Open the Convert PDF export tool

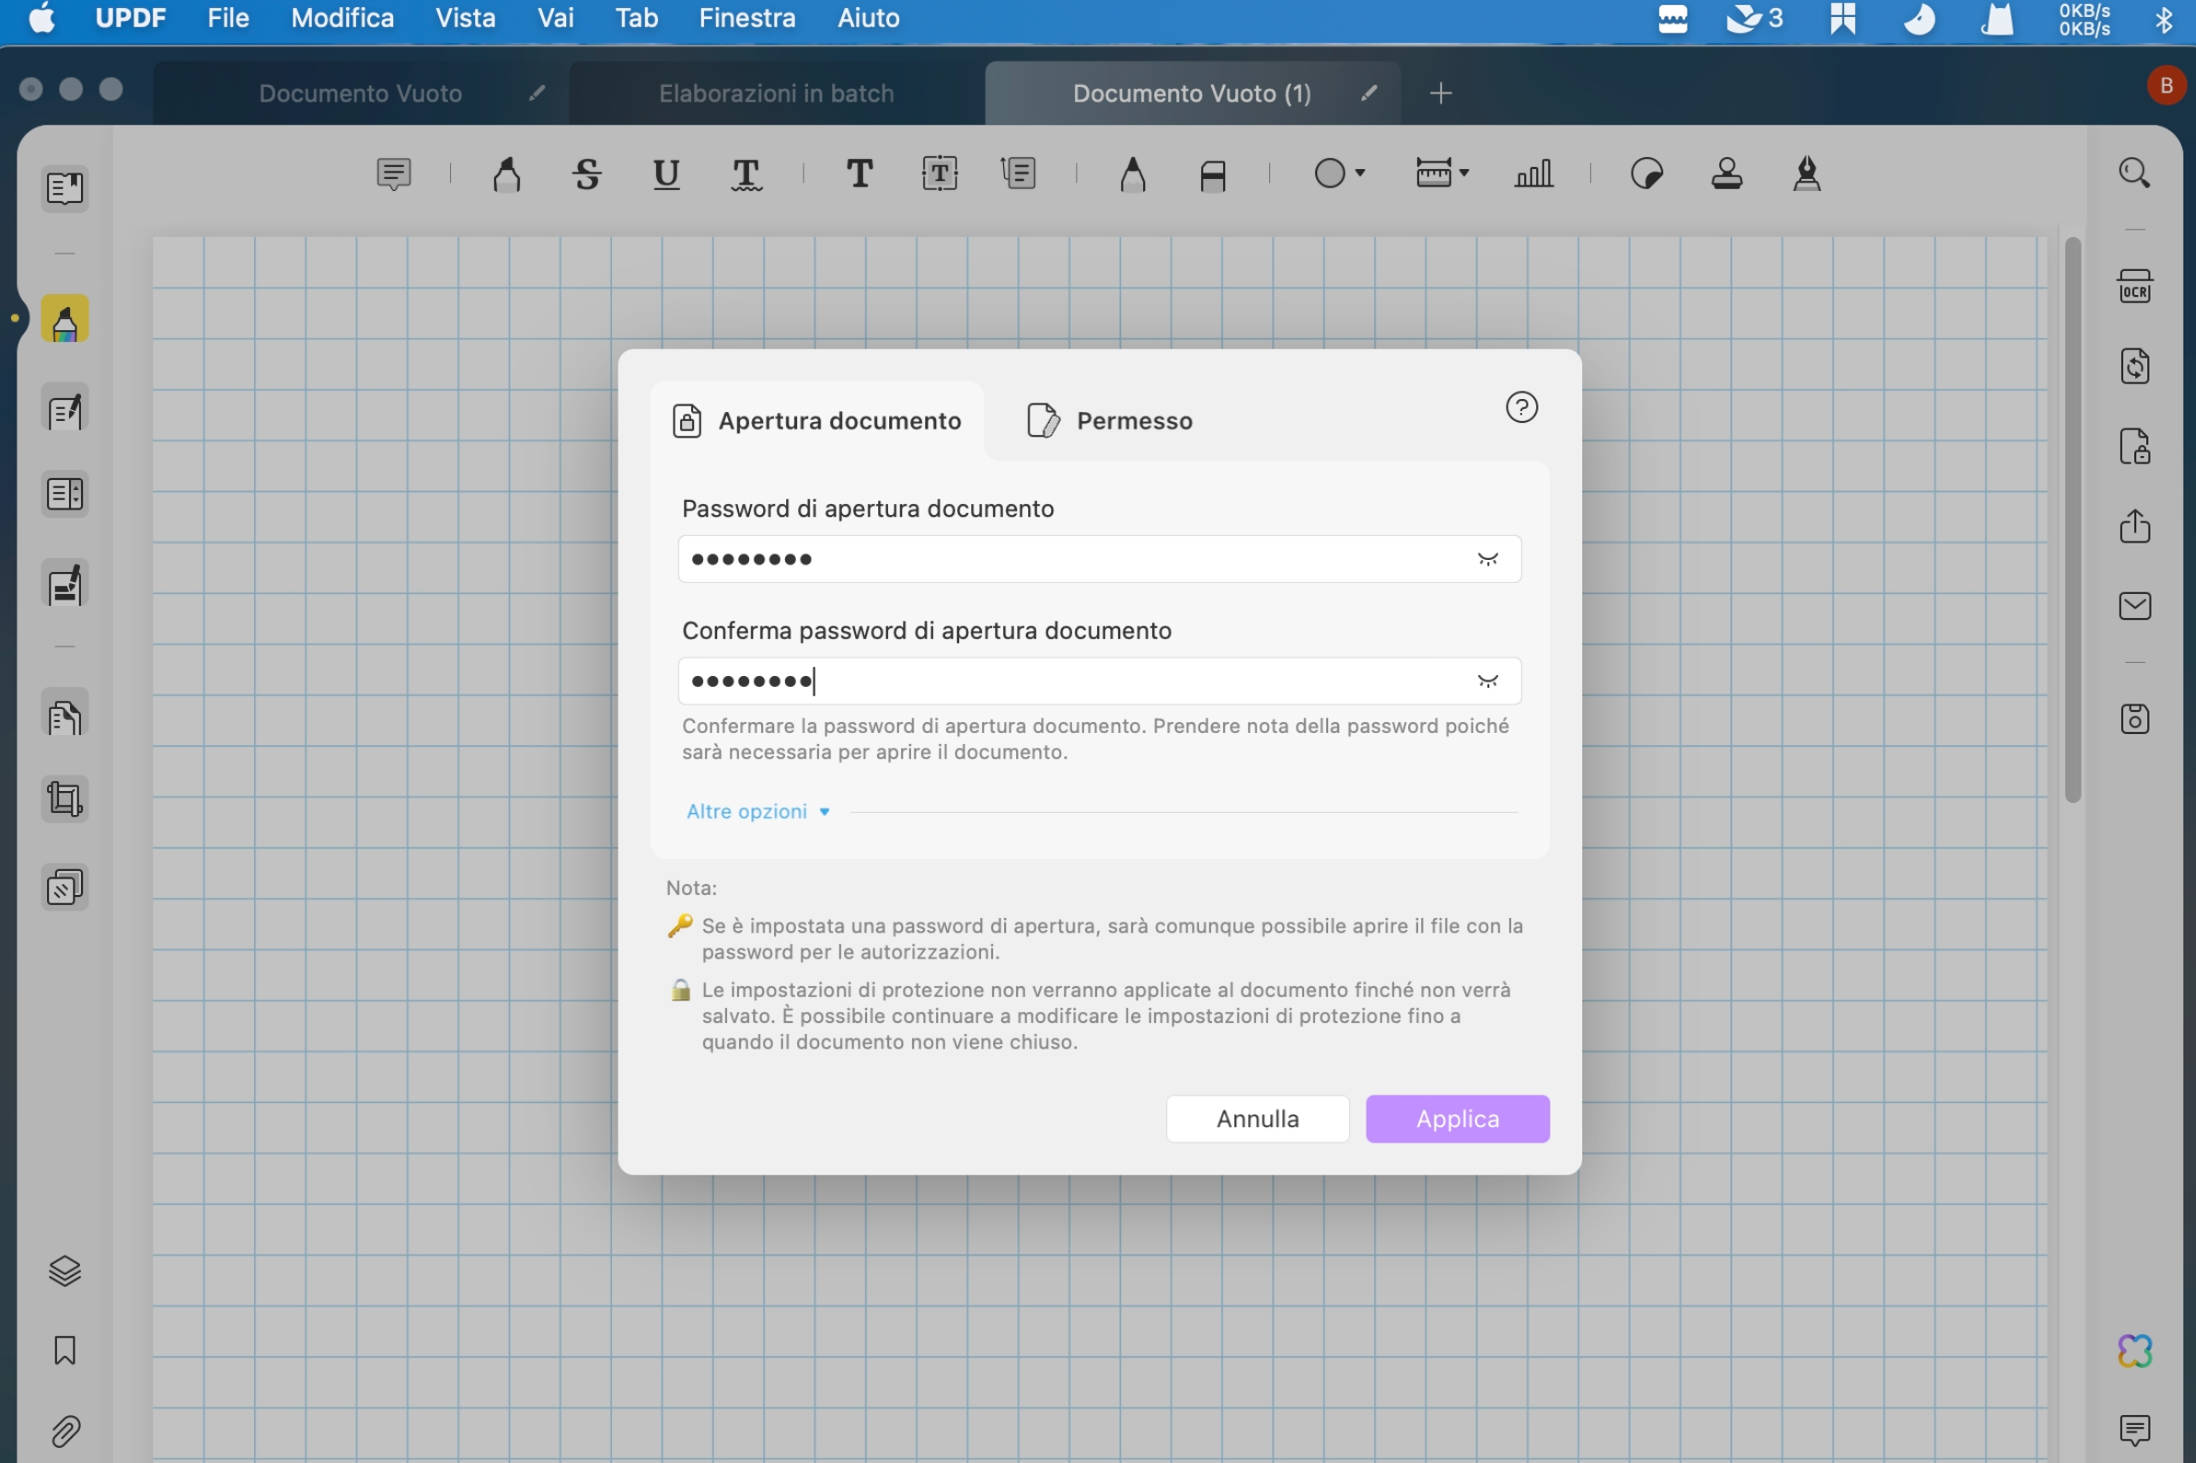(2135, 366)
